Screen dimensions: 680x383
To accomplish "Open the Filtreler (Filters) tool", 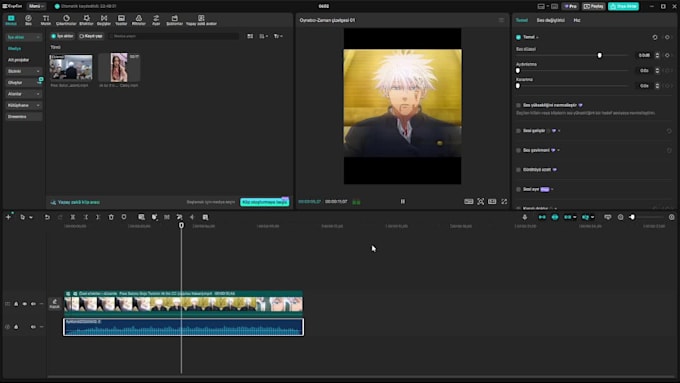I will [139, 20].
